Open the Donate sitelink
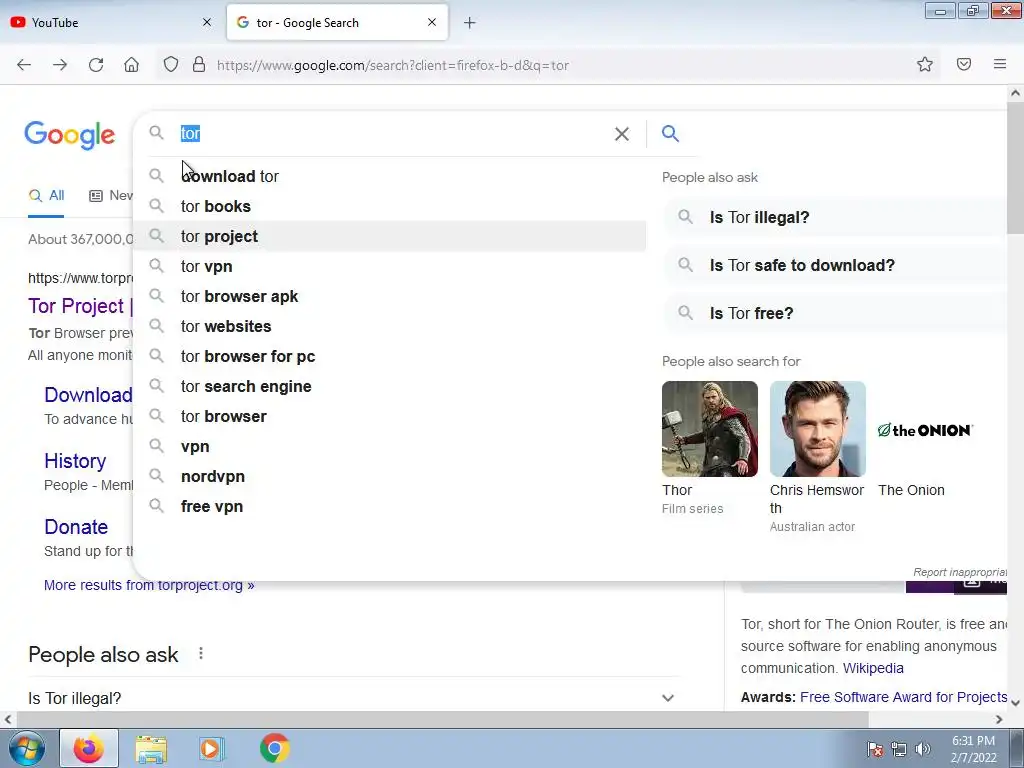 [76, 527]
